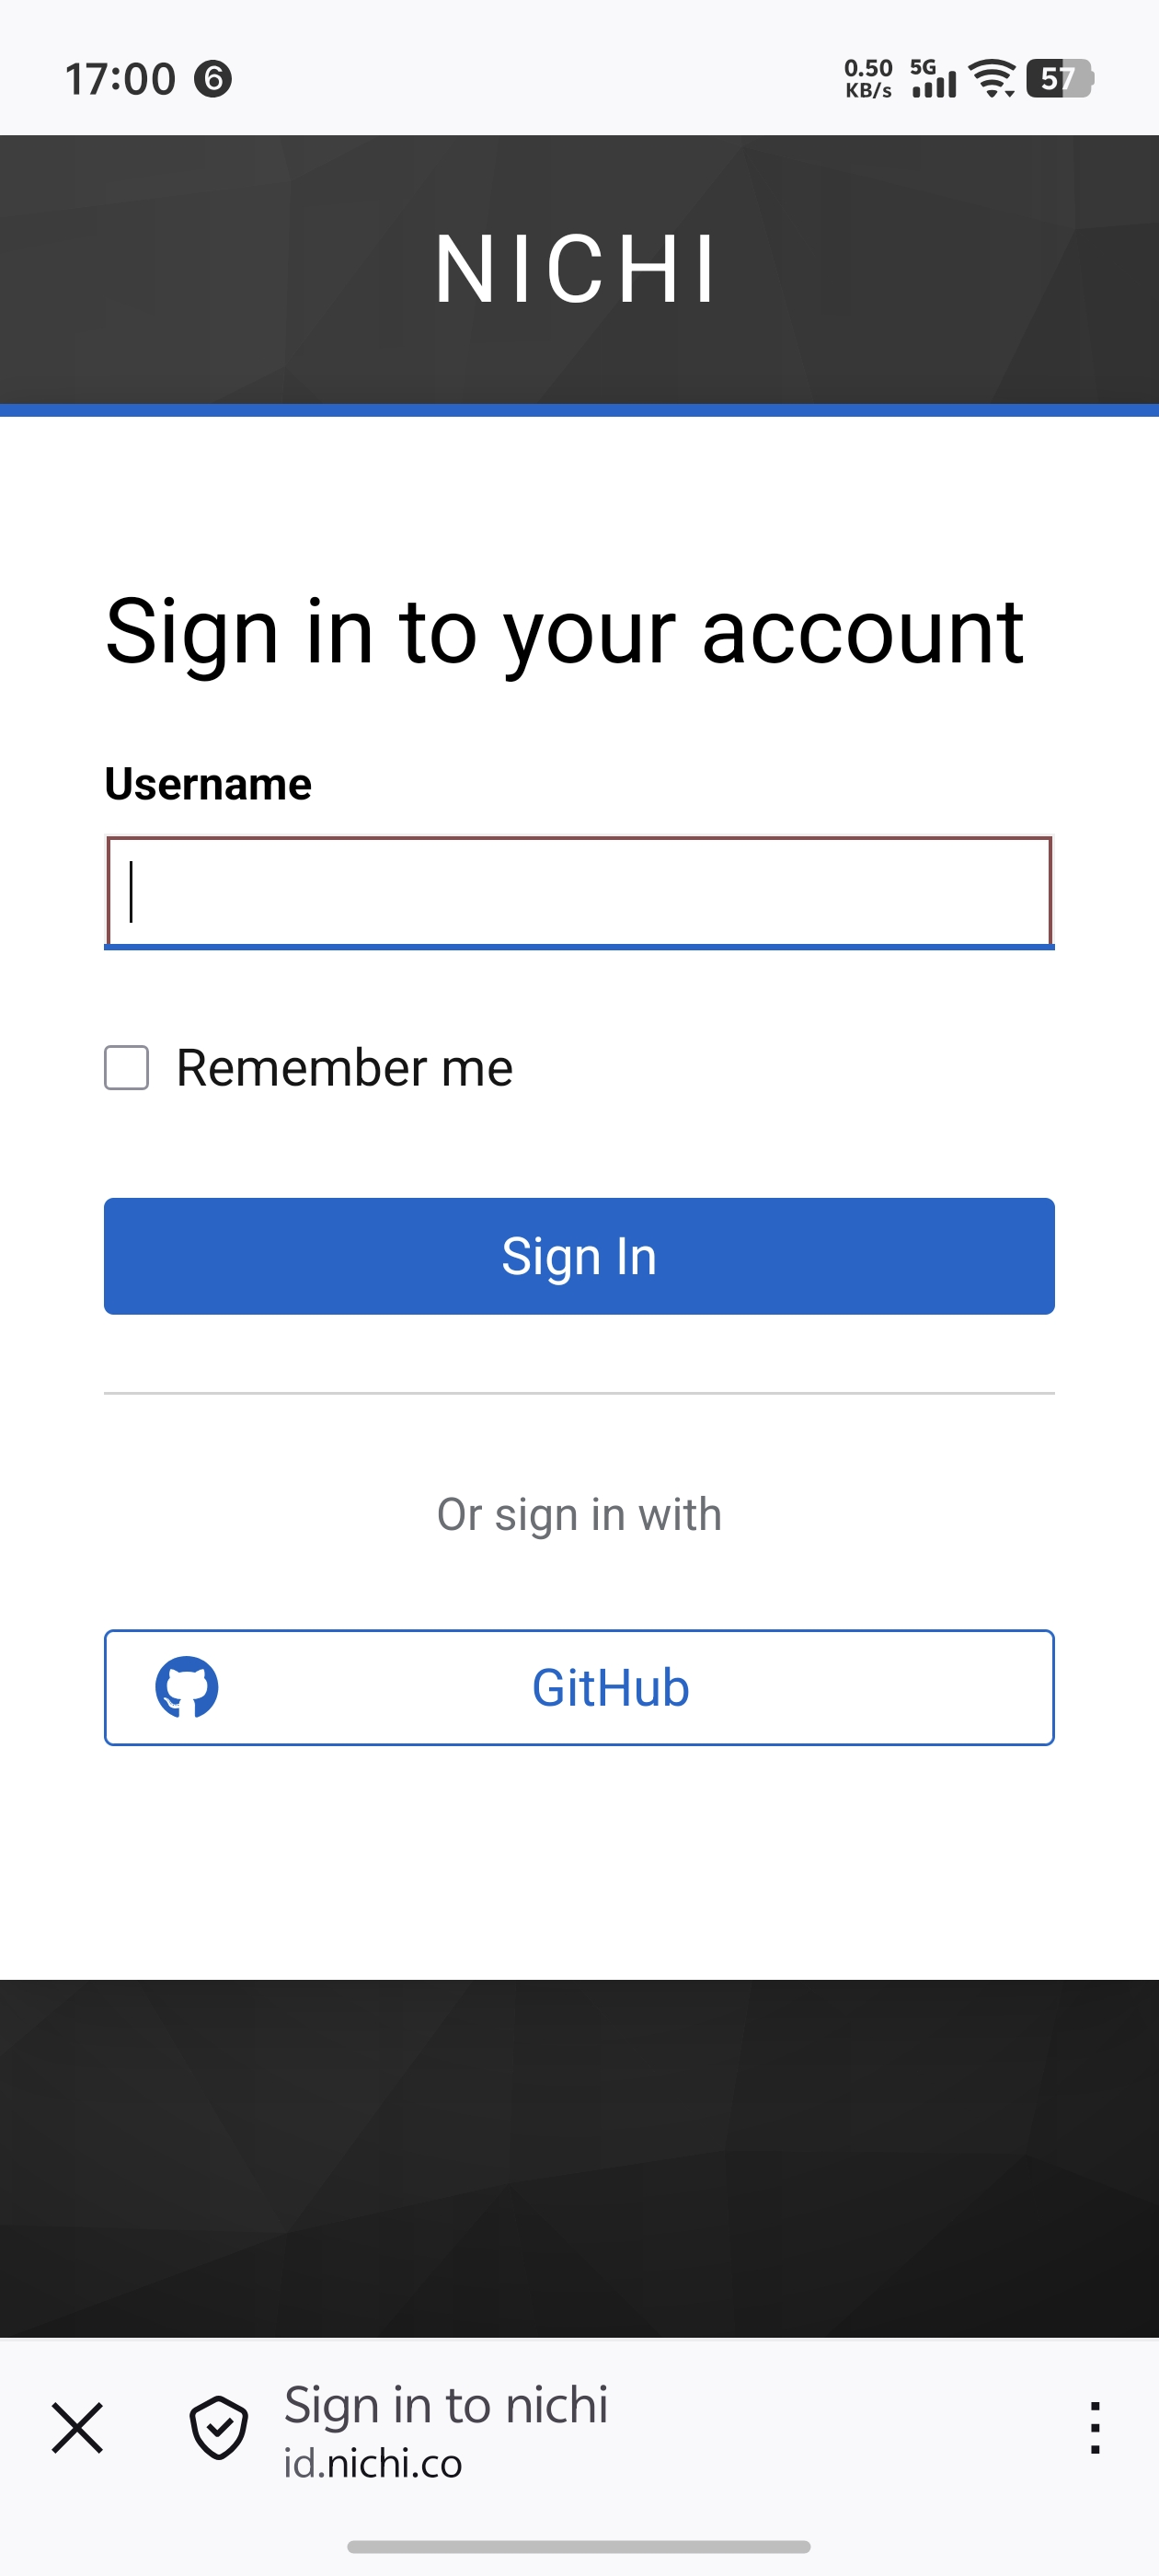
Task: Click the NICHI header logo
Action: click(577, 269)
